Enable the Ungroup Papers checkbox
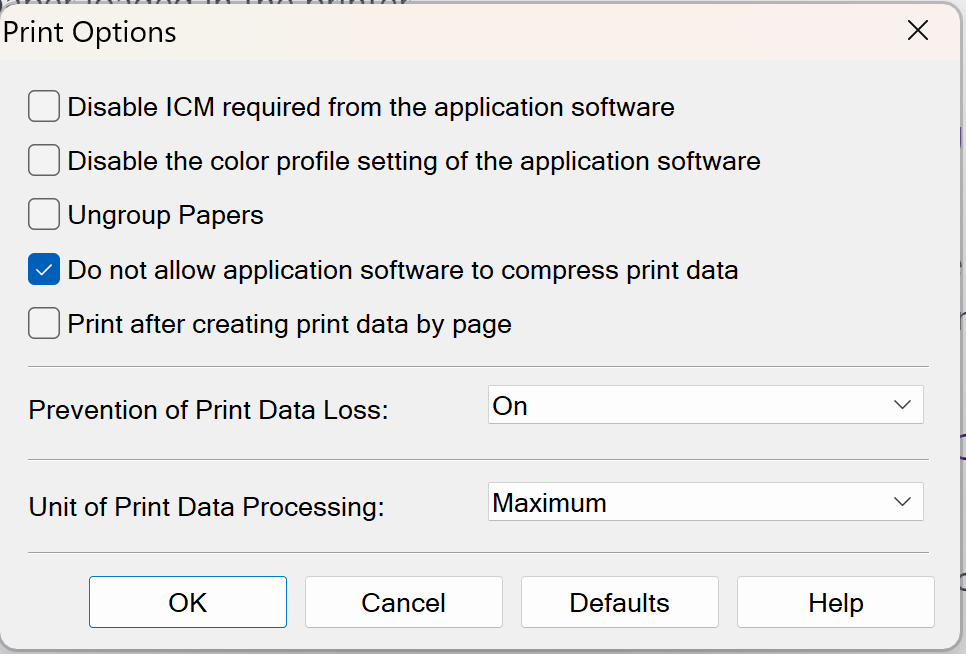Image resolution: width=966 pixels, height=654 pixels. pyautogui.click(x=44, y=214)
